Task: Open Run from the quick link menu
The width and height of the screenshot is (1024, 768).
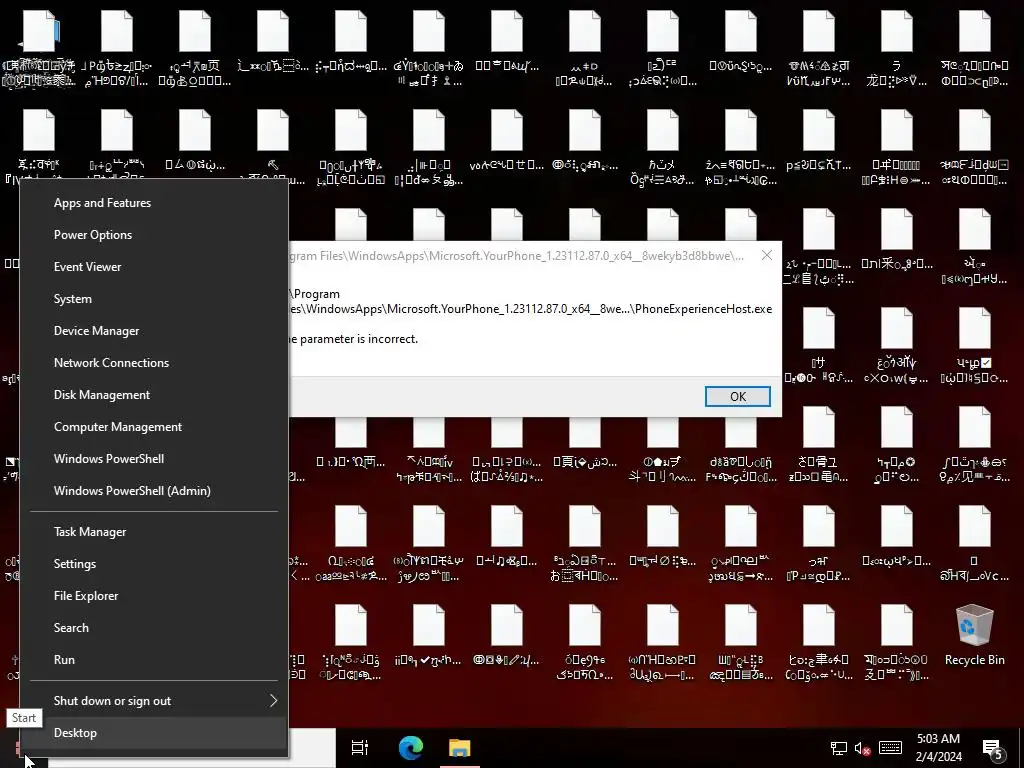Action: (x=154, y=660)
